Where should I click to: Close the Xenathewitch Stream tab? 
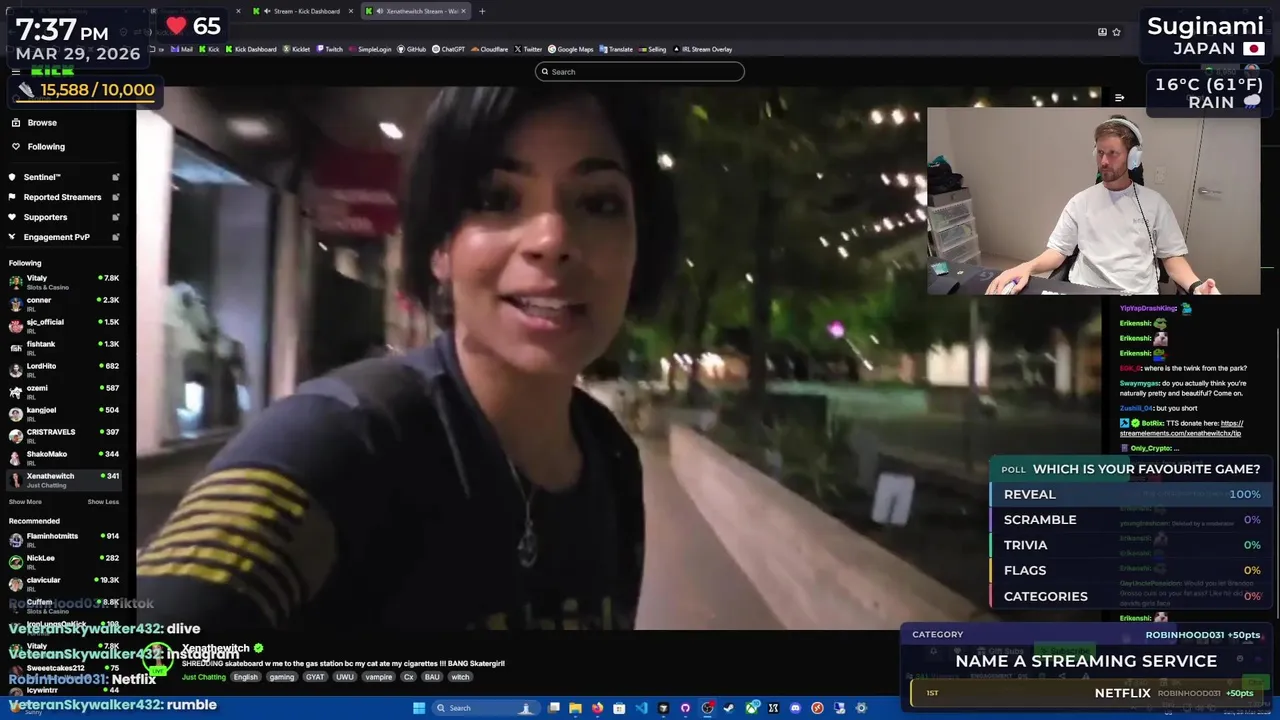(463, 11)
